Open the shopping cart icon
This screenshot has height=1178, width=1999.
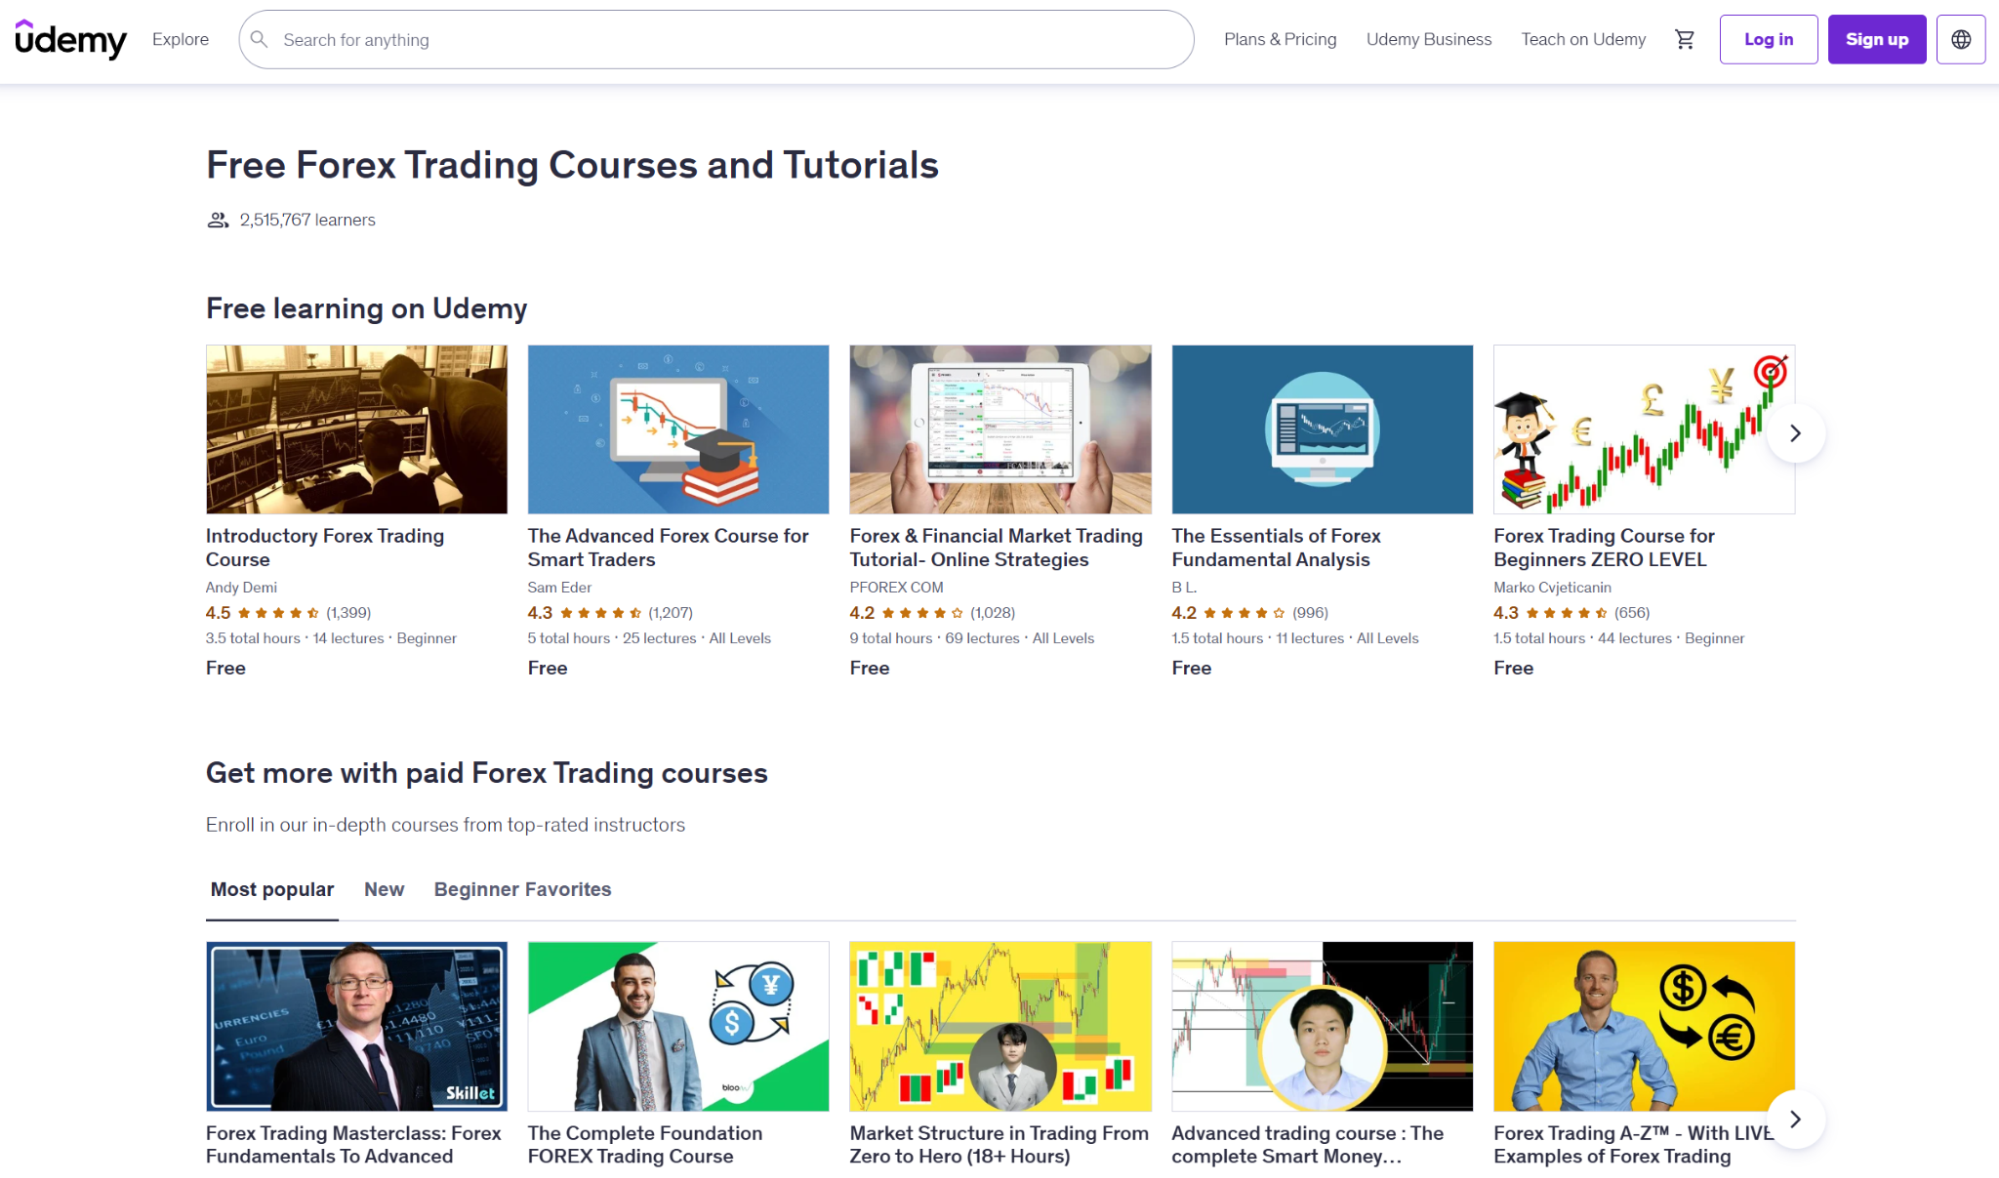(x=1685, y=39)
